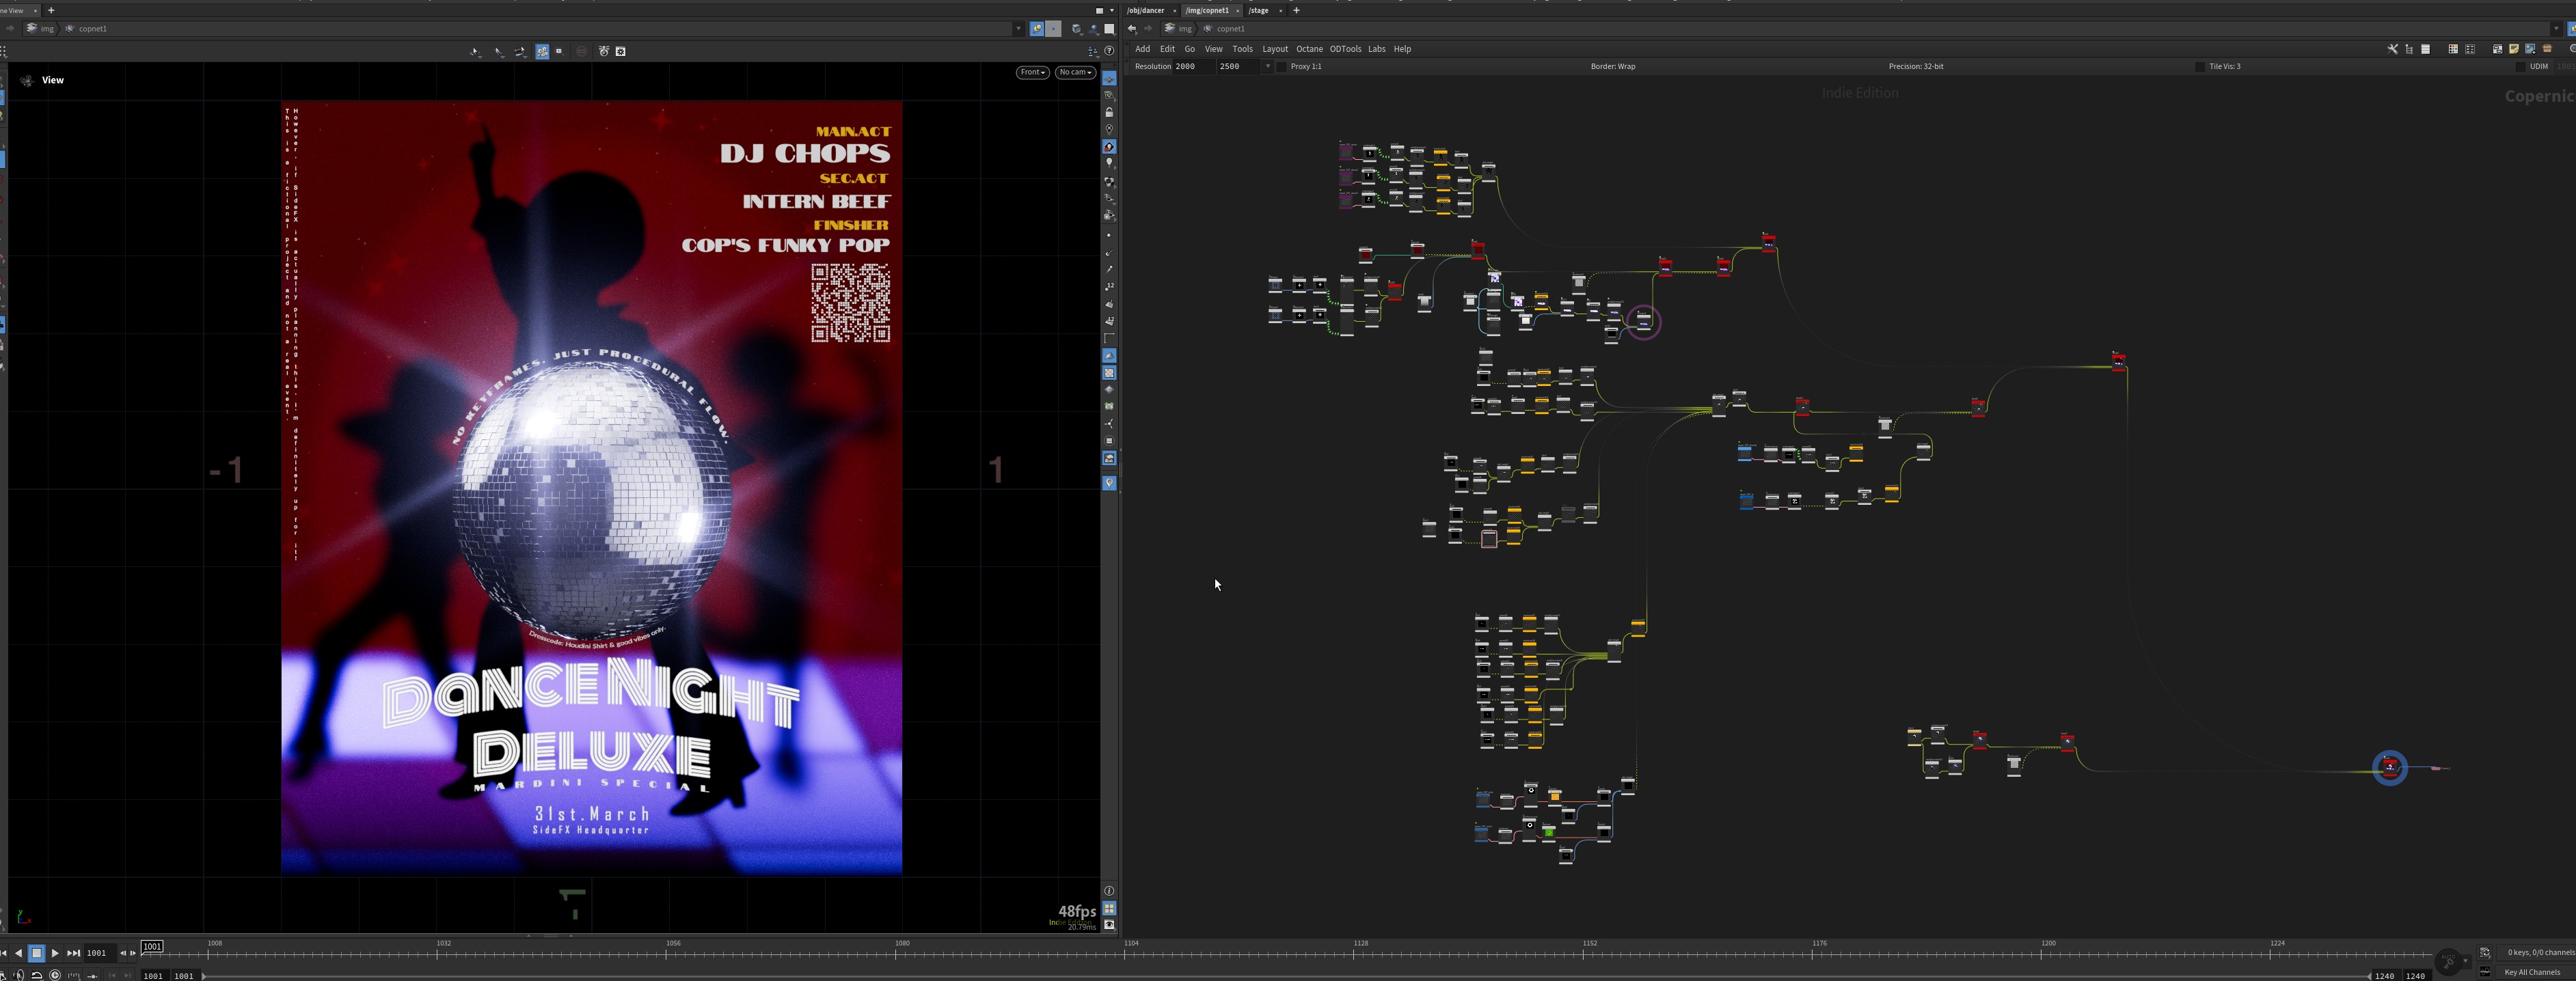Viewport: 2576px width, 981px height.
Task: Open the Scene View pane menu arrow
Action: coord(1112,10)
